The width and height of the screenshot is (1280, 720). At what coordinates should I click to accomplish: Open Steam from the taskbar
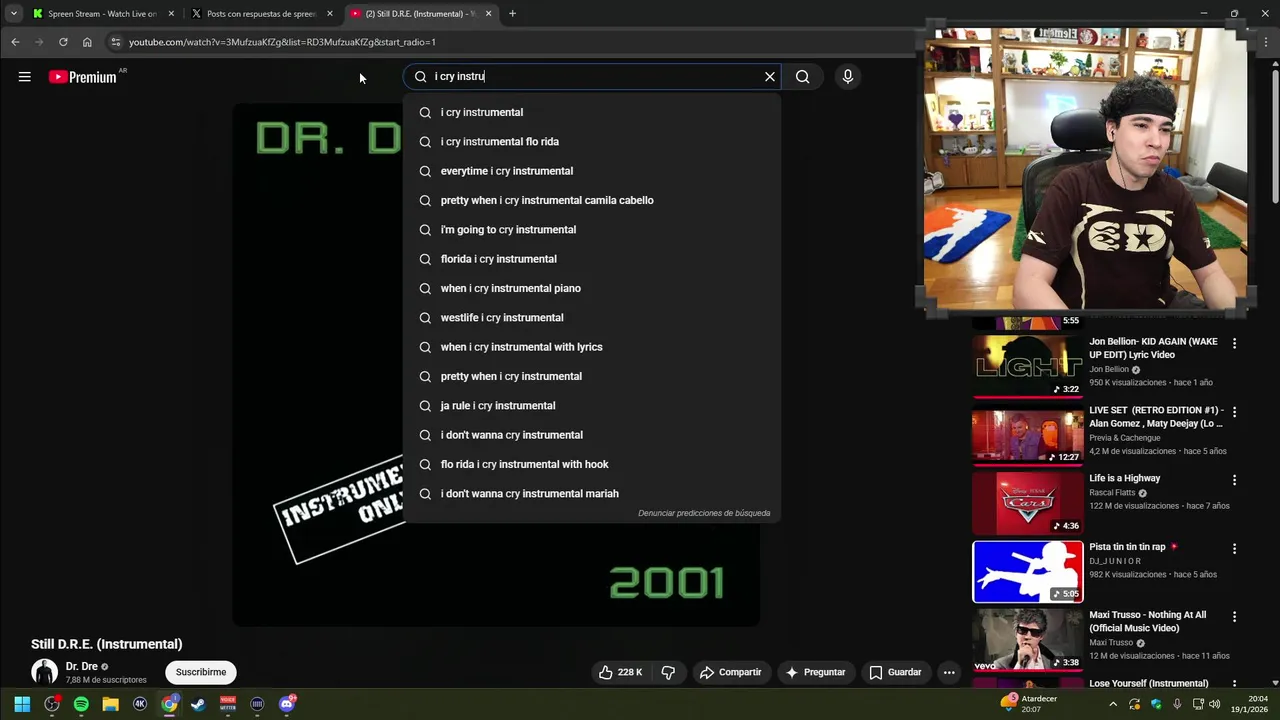point(198,704)
